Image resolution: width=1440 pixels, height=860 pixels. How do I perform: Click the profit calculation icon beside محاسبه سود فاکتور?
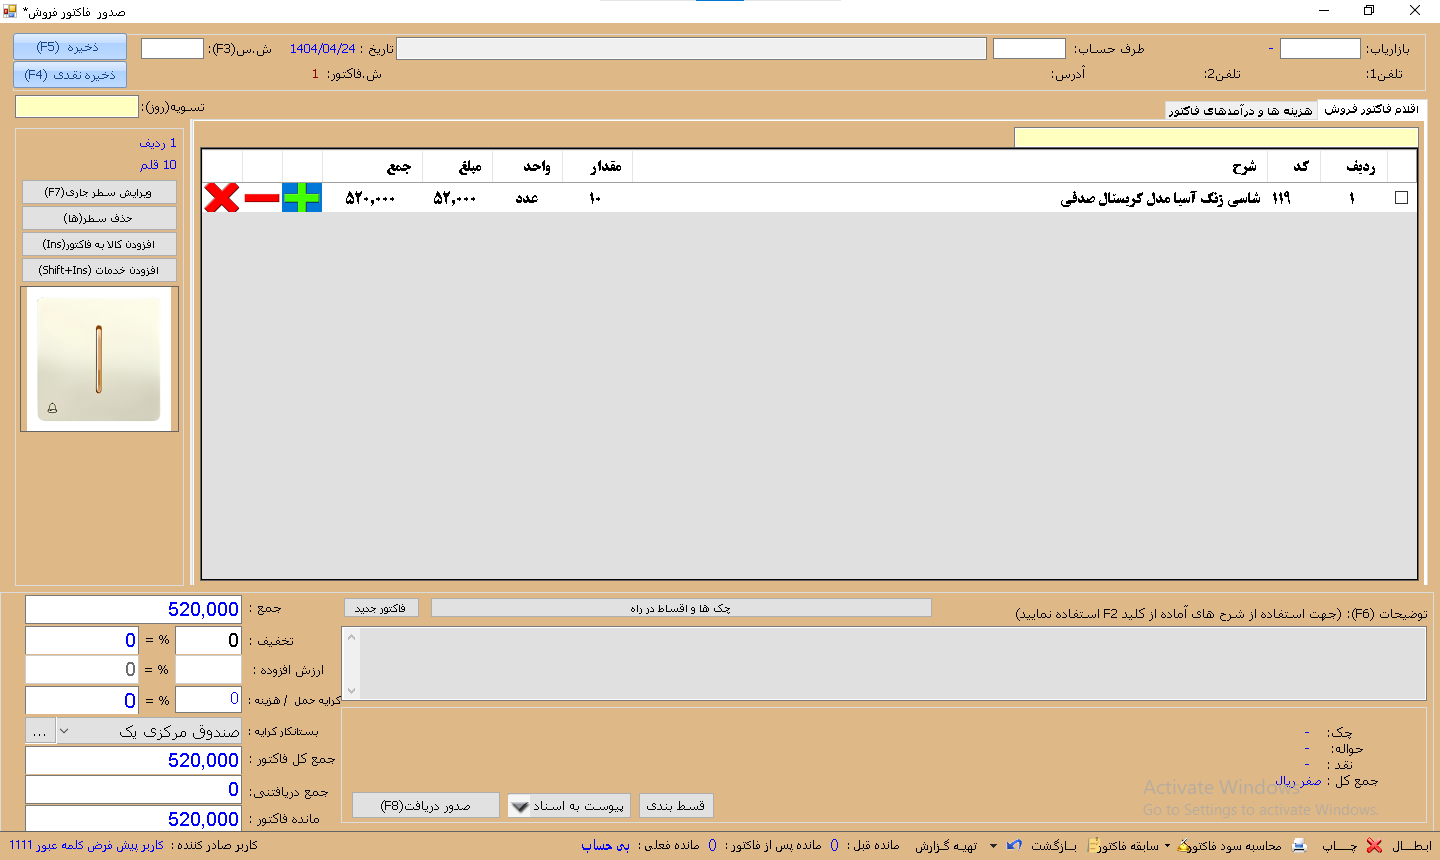[x=1183, y=845]
